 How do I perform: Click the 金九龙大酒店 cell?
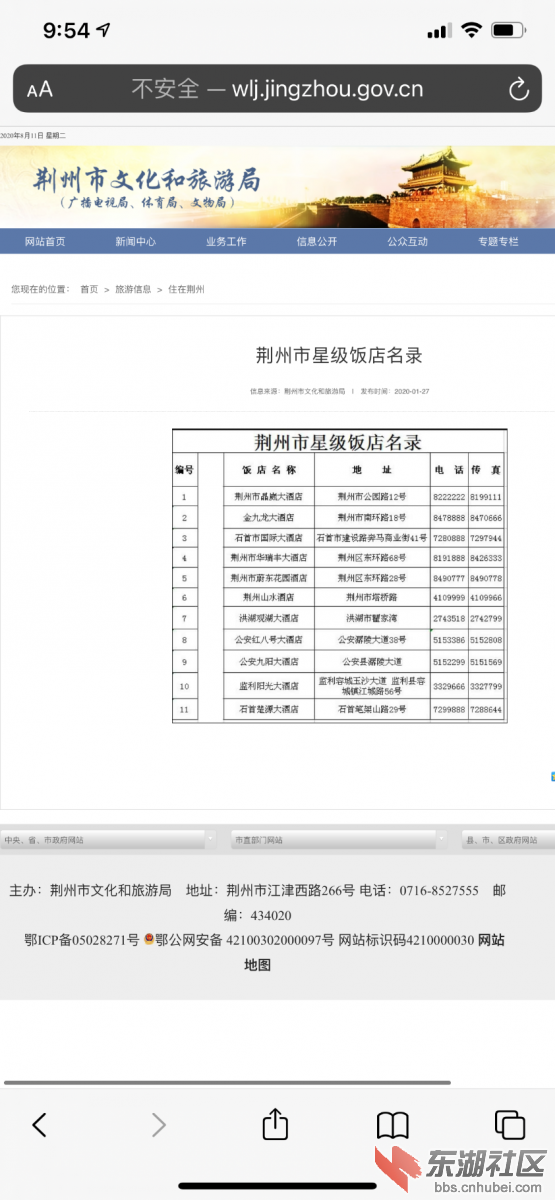point(268,517)
